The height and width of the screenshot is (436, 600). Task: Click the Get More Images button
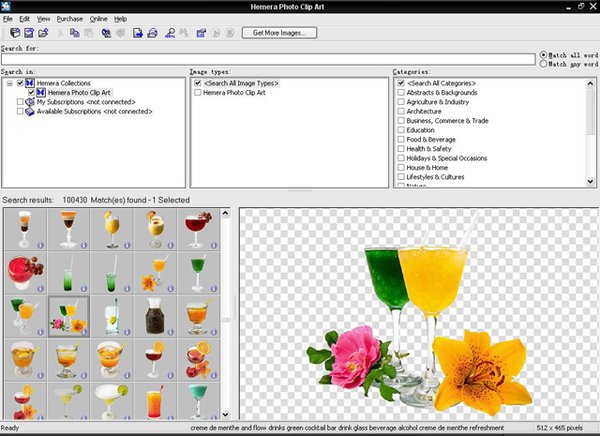(x=279, y=33)
